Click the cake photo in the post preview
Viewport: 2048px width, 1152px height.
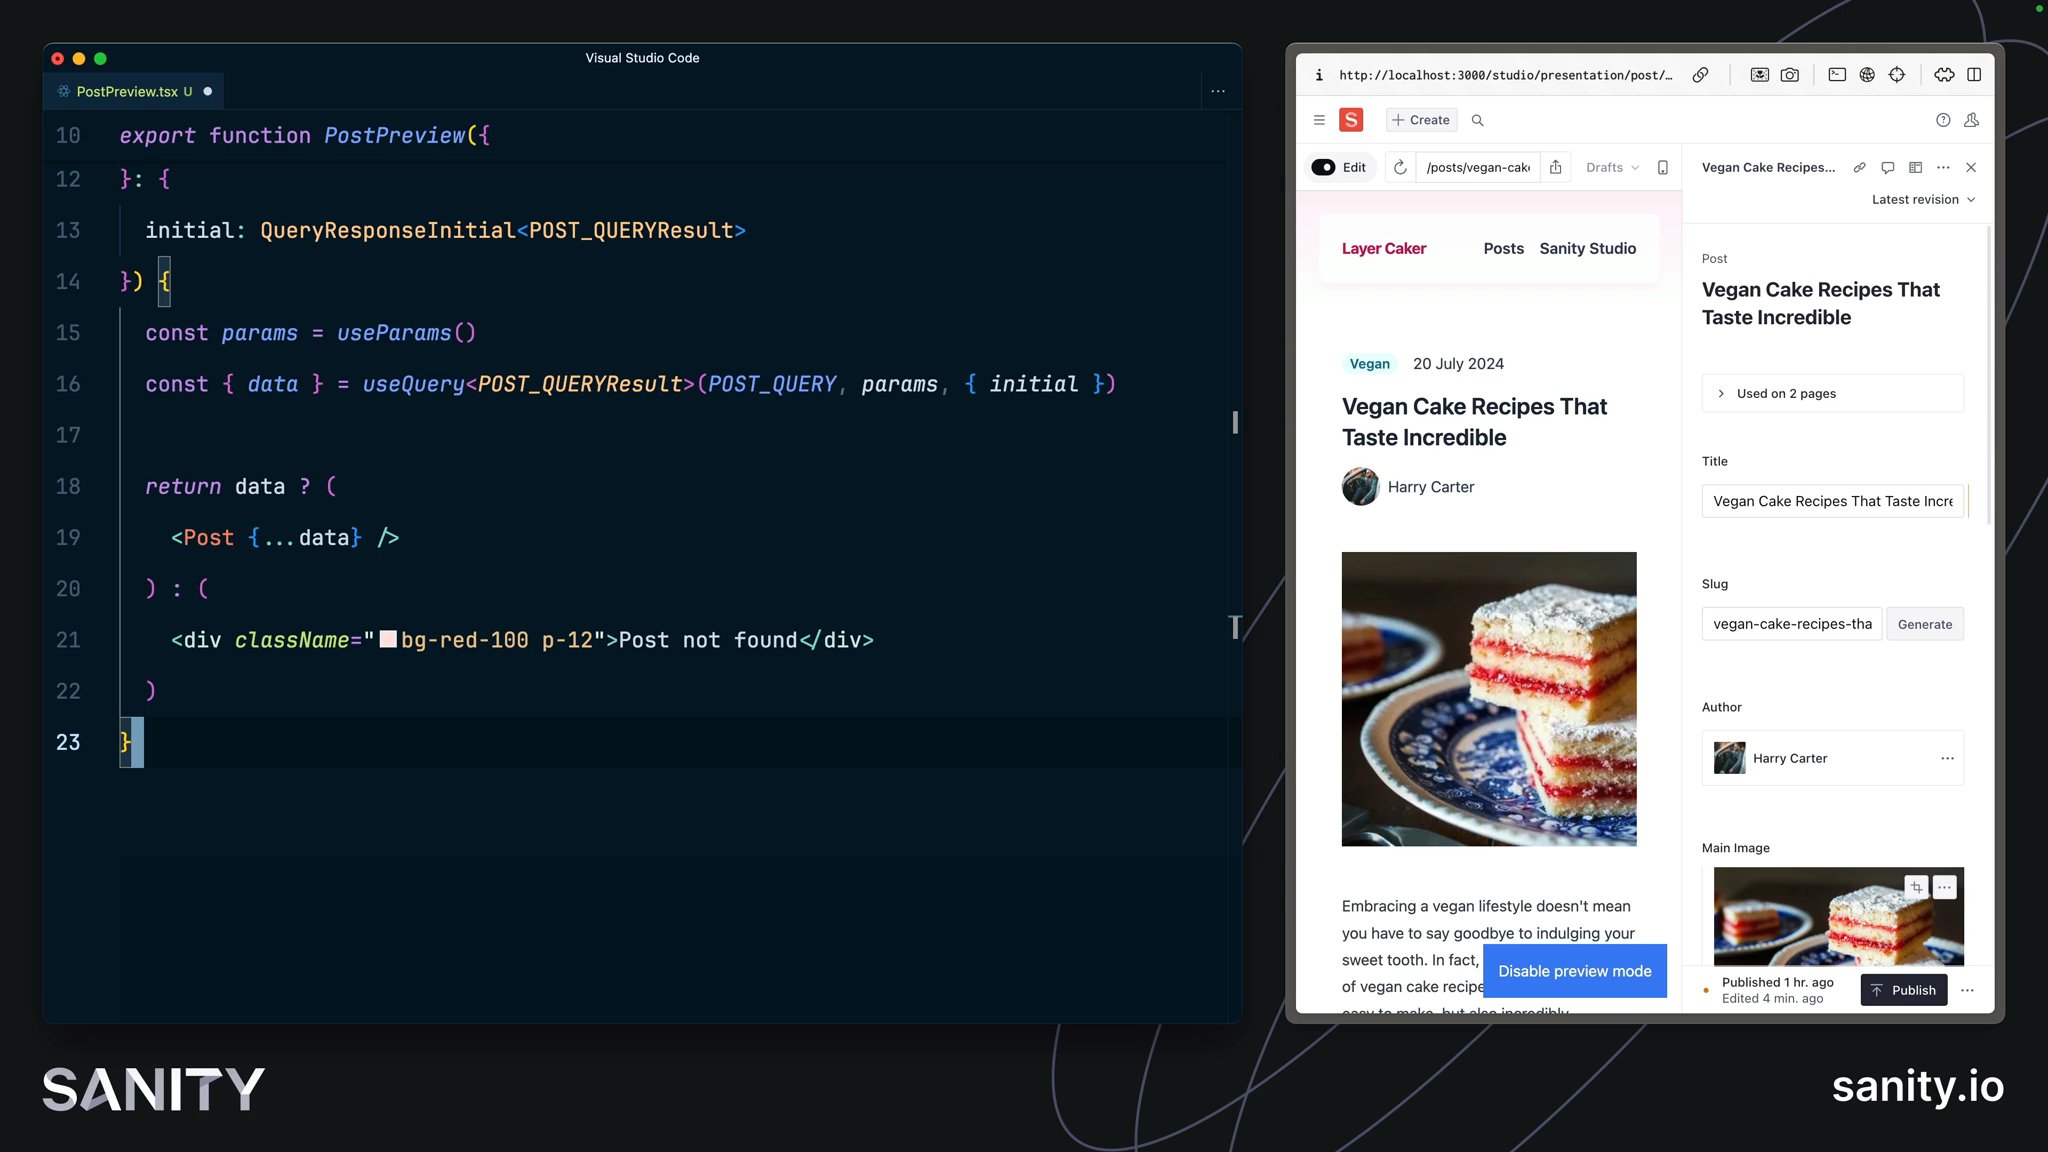1488,699
